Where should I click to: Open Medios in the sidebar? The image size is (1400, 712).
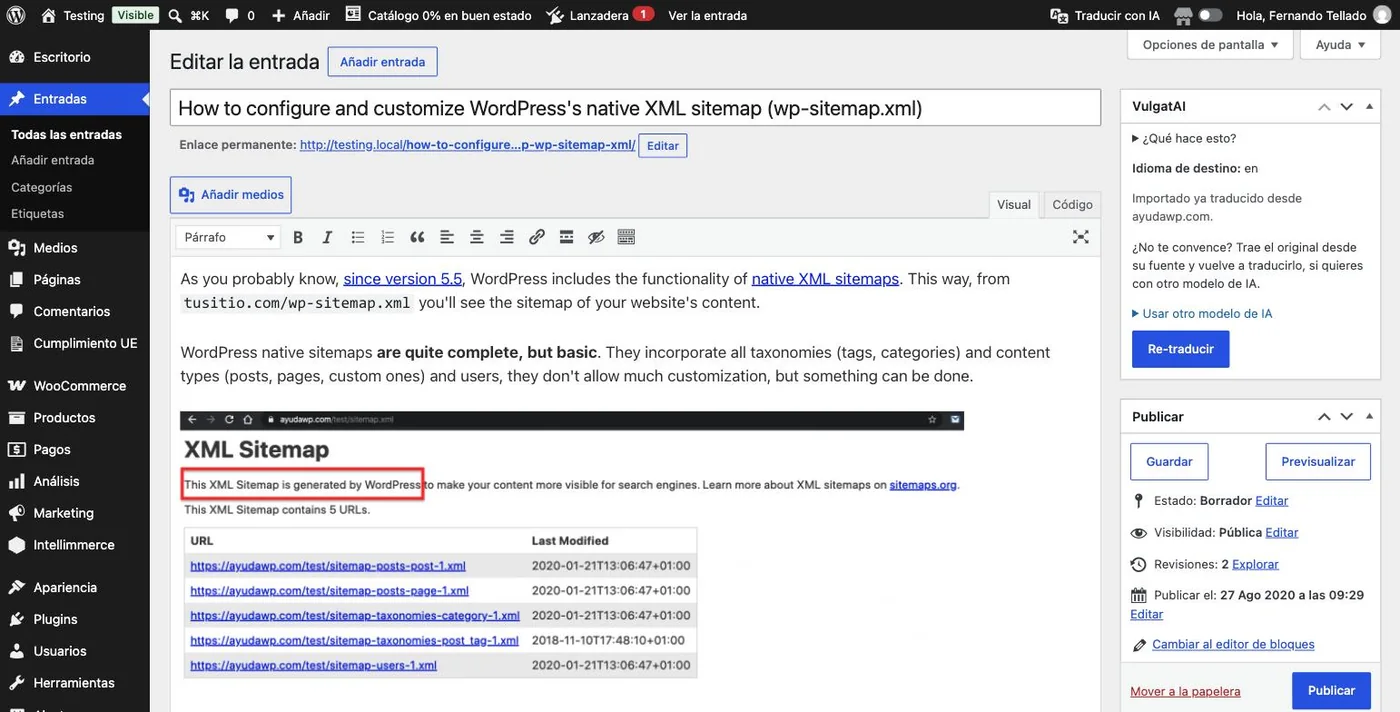coord(75,248)
